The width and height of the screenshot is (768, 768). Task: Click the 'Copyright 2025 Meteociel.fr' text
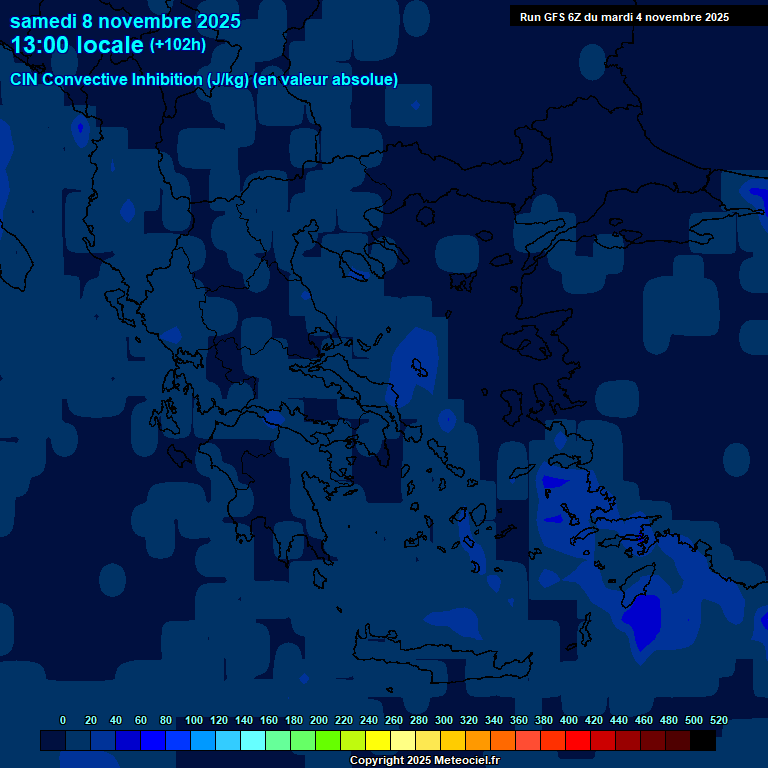coord(424,761)
